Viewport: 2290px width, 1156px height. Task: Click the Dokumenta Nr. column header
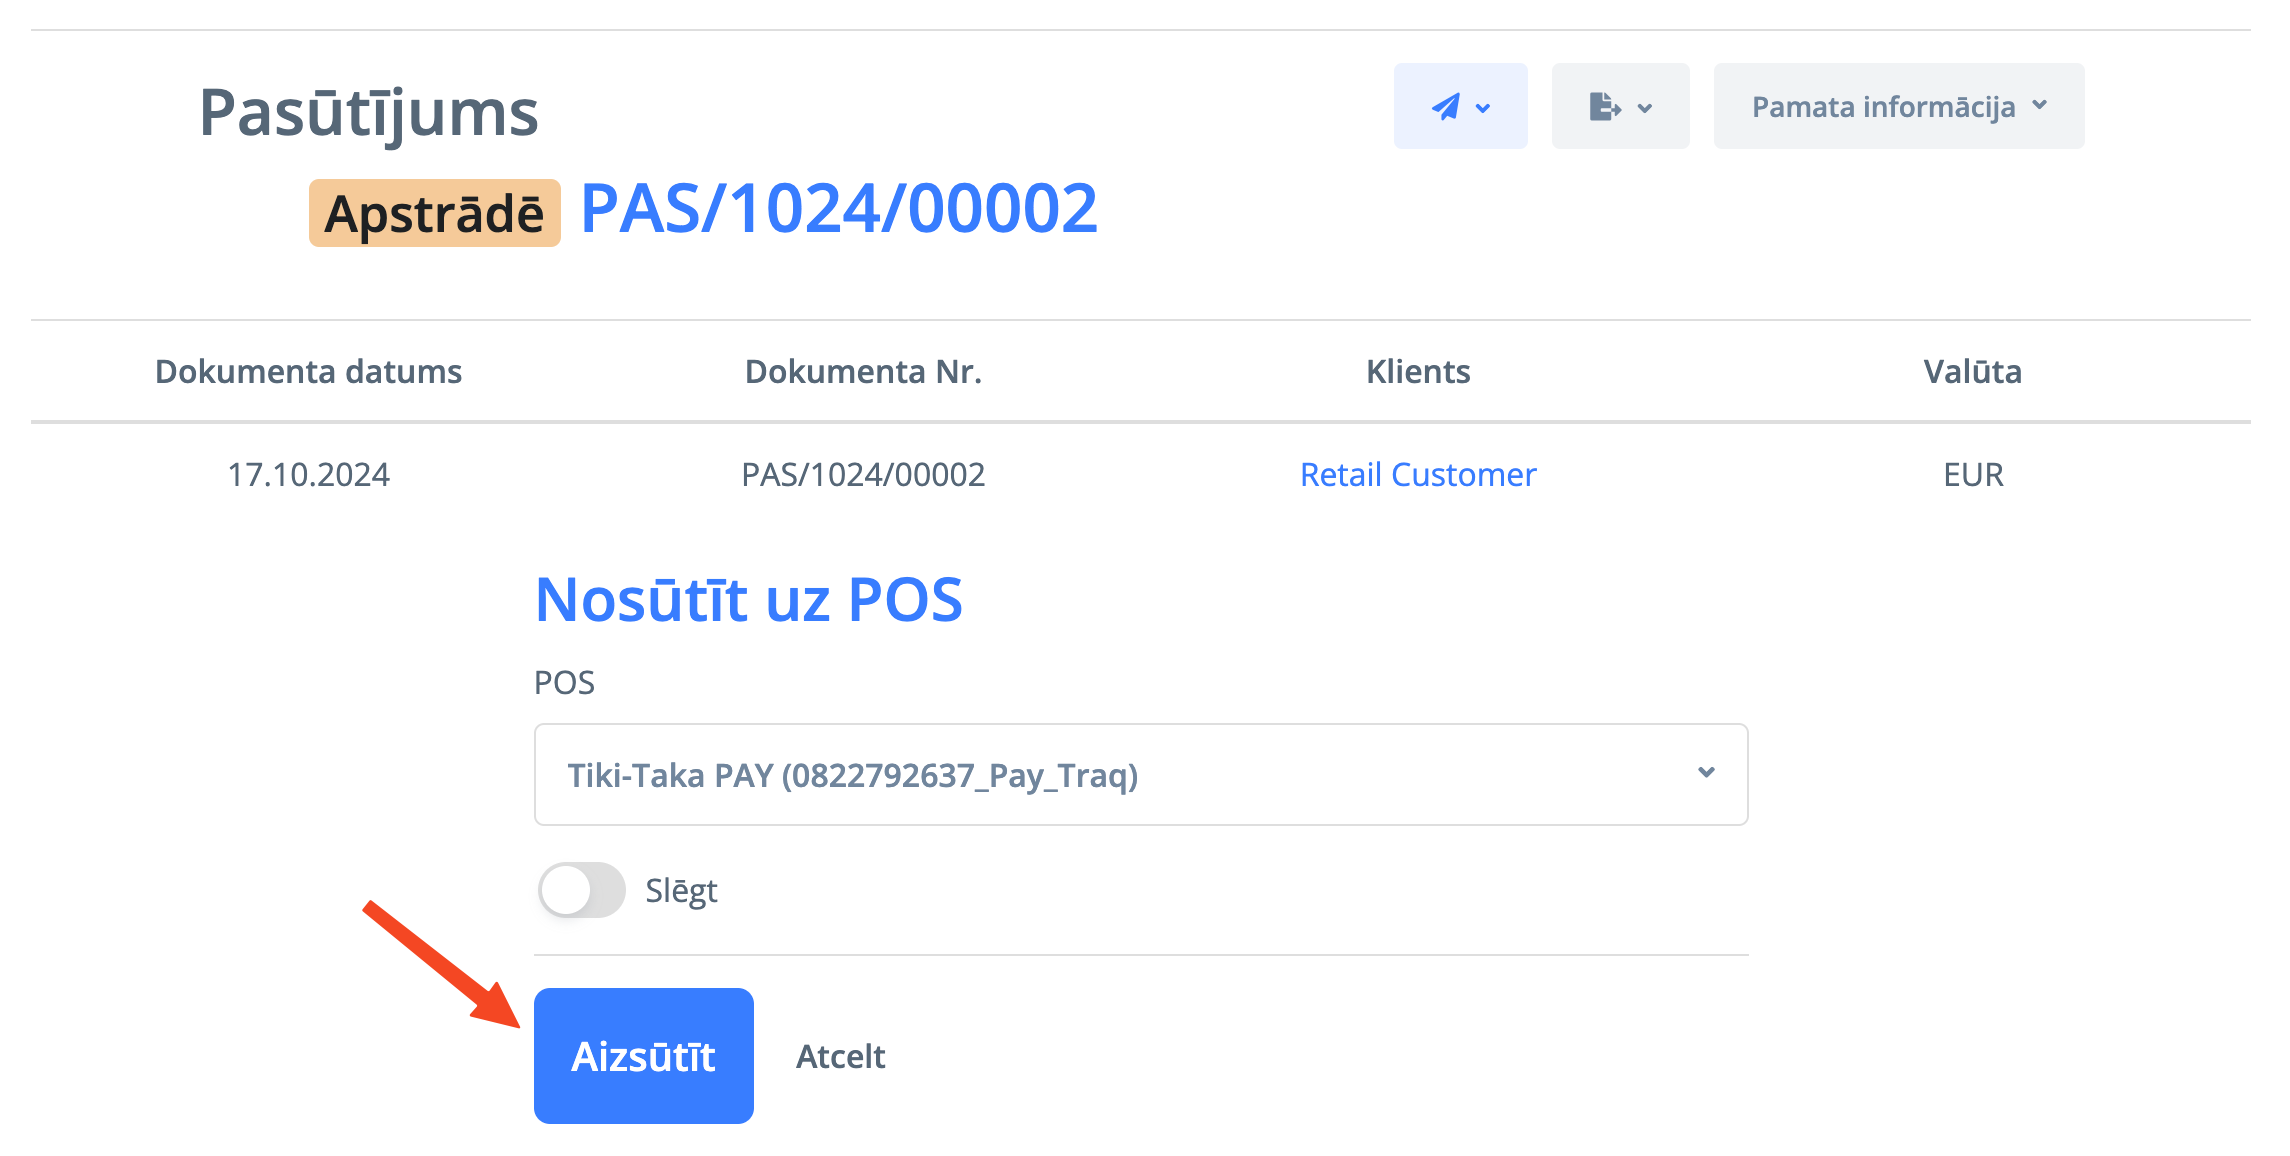click(863, 372)
